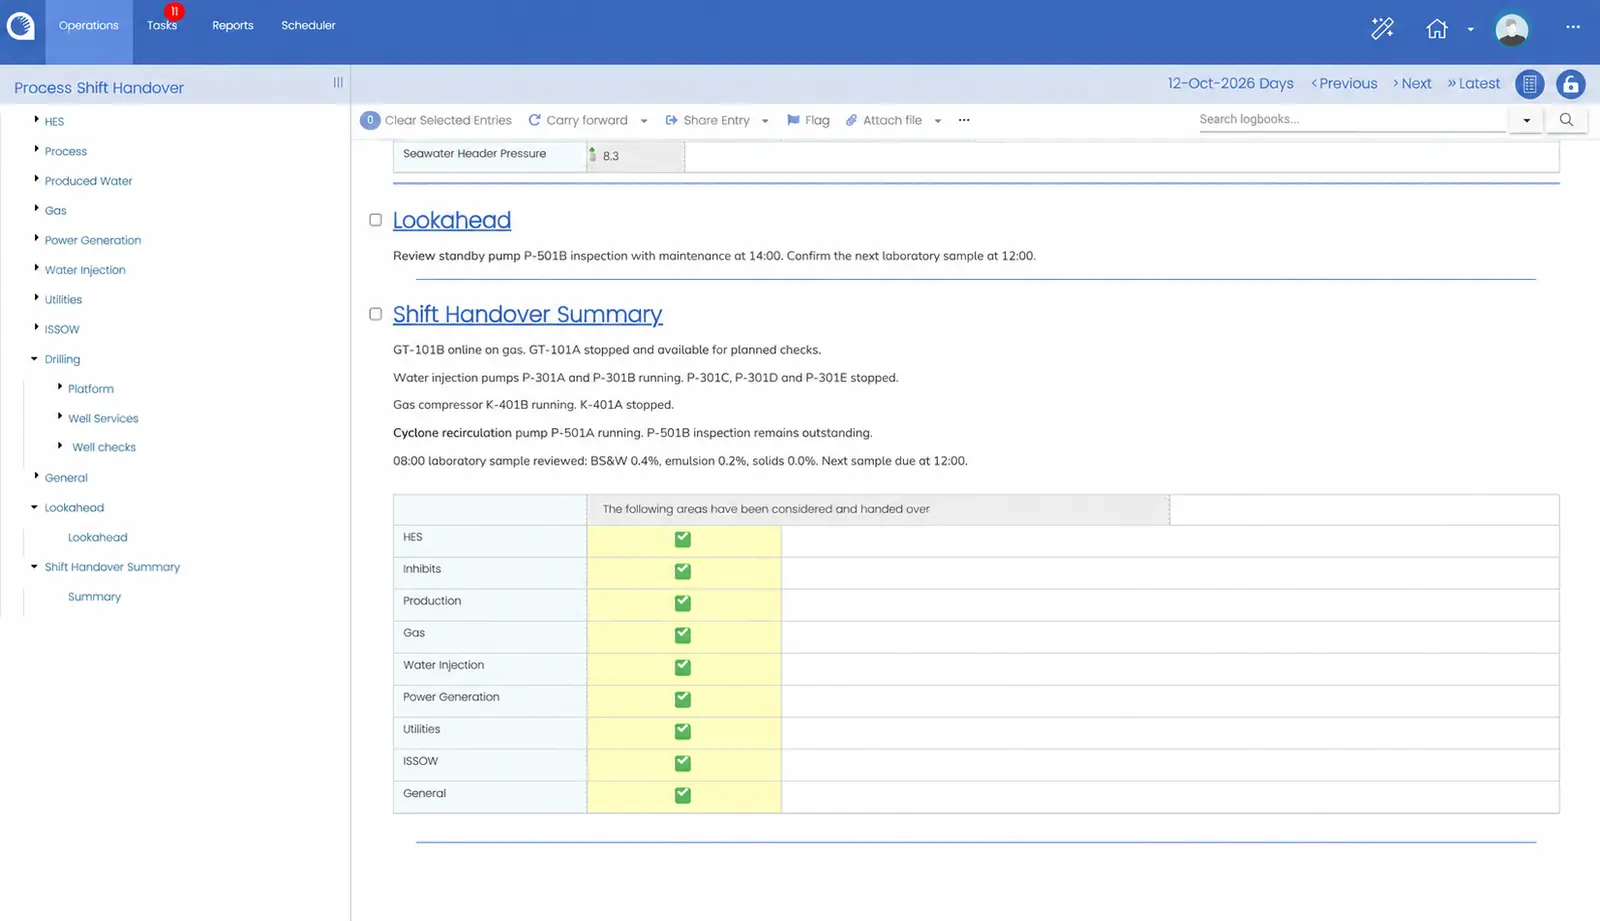Viewport: 1600px width, 921px height.
Task: Uncheck the Water Injection handed over checkbox
Action: 683,667
